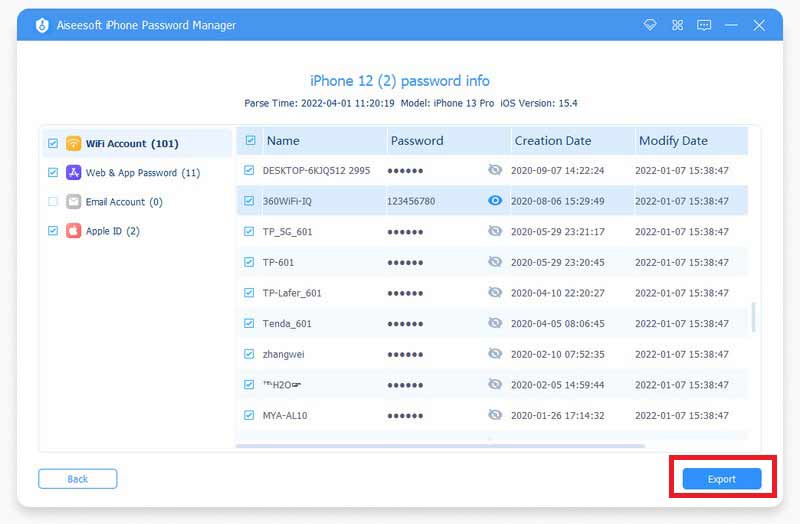Reveal password for TP-Lafer_601
Screen dimensions: 800x524
[x=494, y=292]
